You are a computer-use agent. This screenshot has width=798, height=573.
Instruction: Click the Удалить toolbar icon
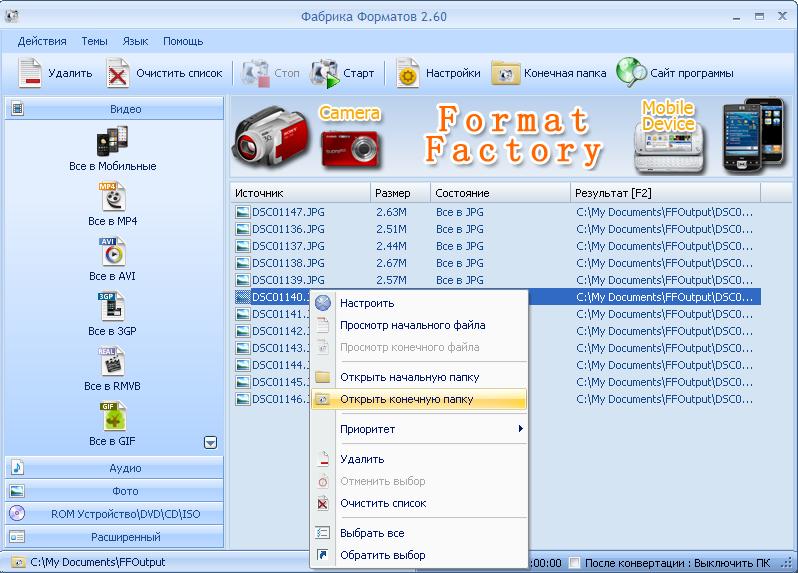(30, 73)
